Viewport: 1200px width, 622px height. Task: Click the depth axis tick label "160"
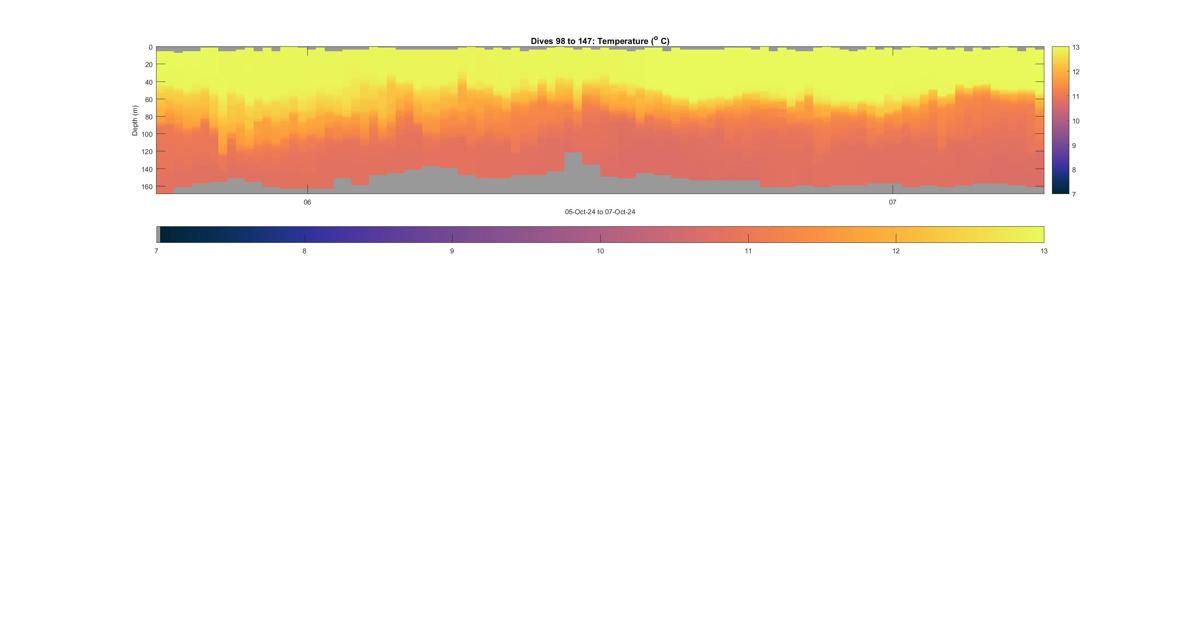(x=147, y=186)
